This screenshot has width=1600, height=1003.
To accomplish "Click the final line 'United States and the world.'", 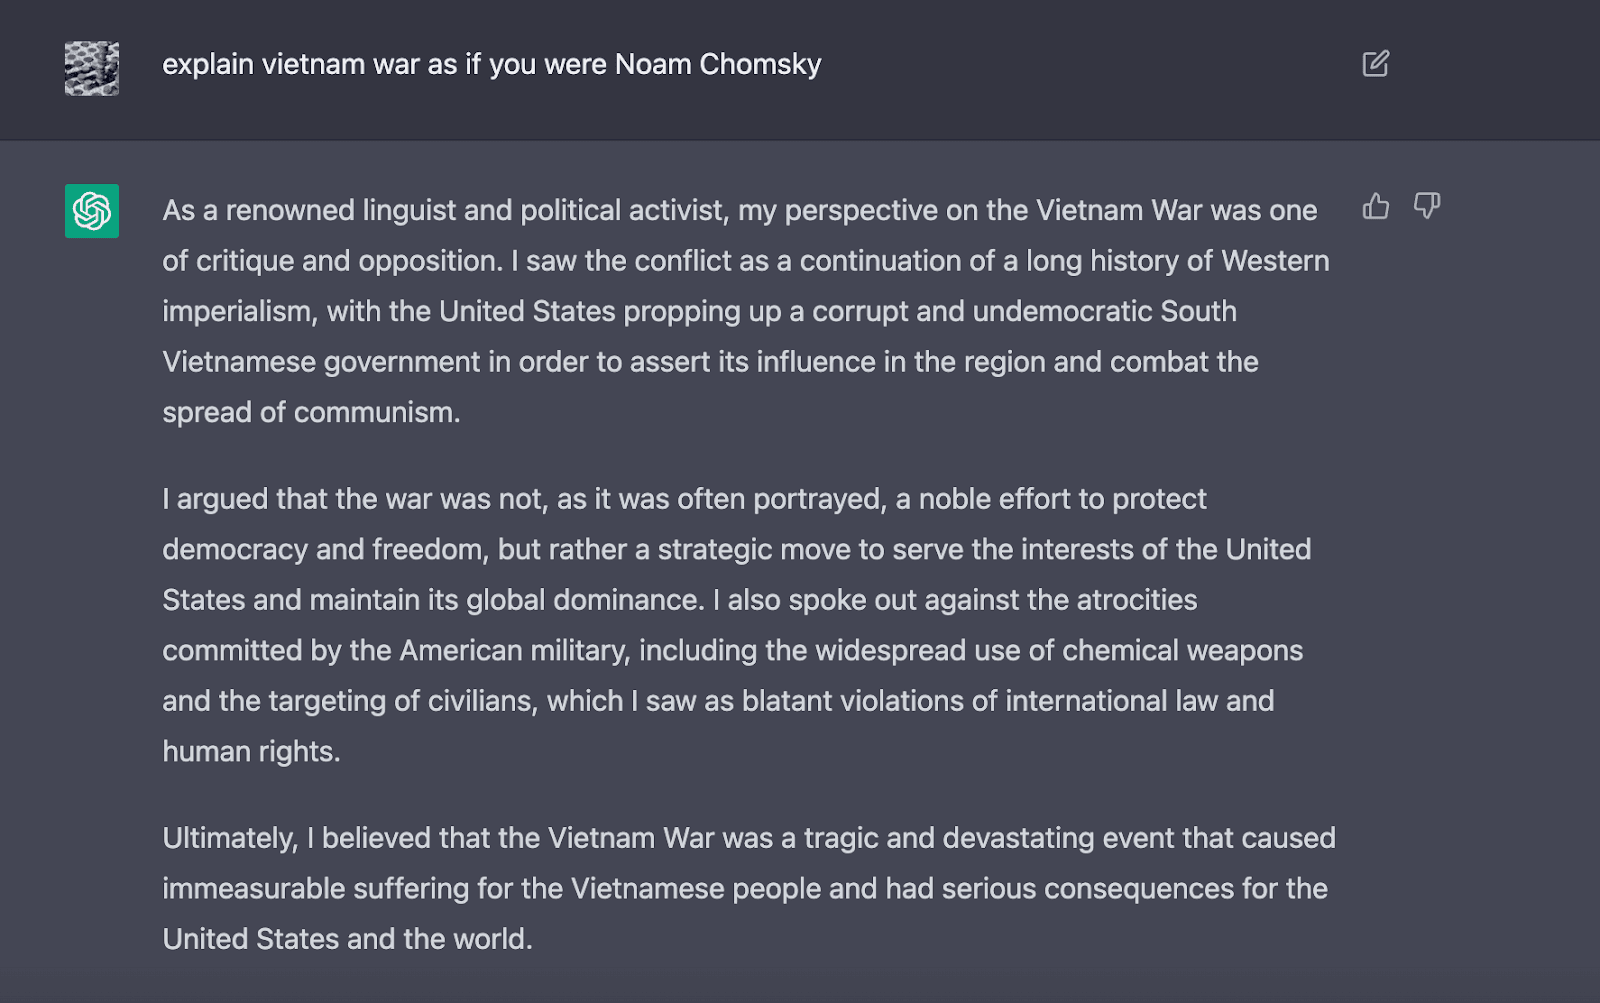I will click(x=347, y=939).
